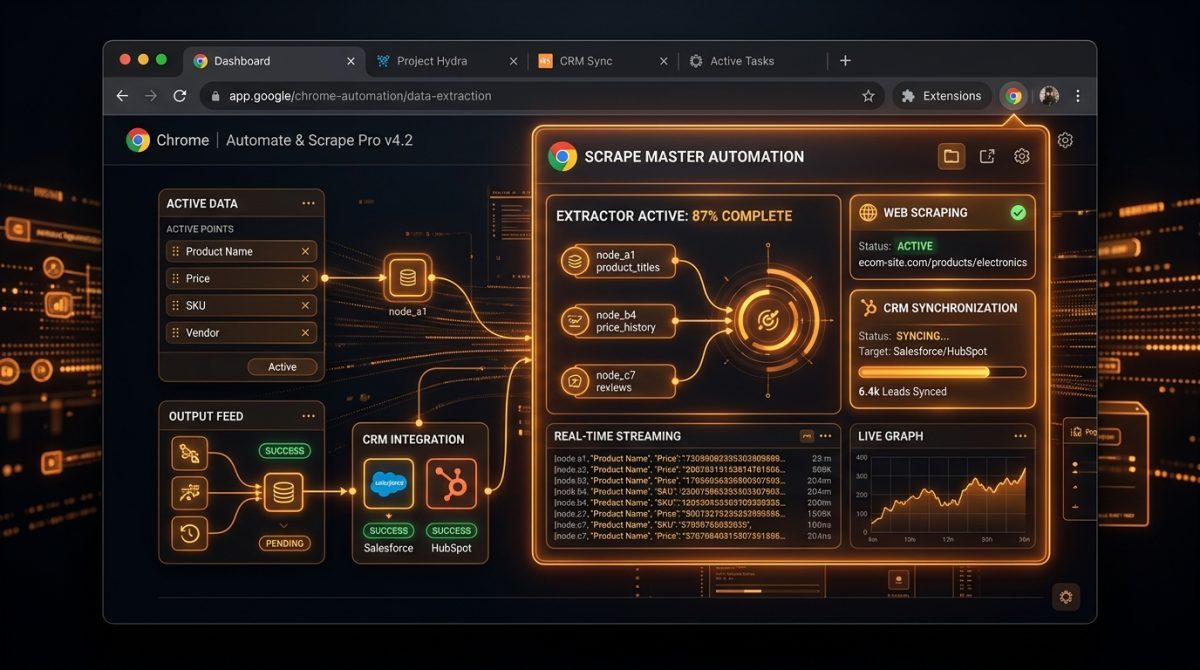Remove the Product Name data point
The height and width of the screenshot is (670, 1200).
pyautogui.click(x=306, y=252)
